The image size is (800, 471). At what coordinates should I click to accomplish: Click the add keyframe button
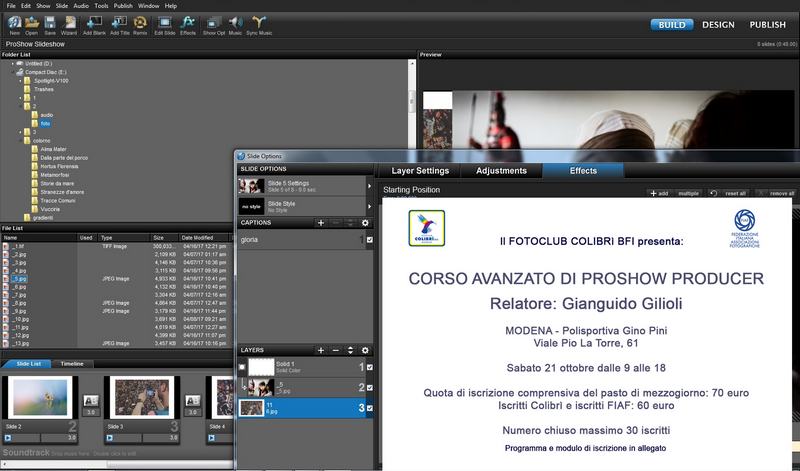pos(659,193)
